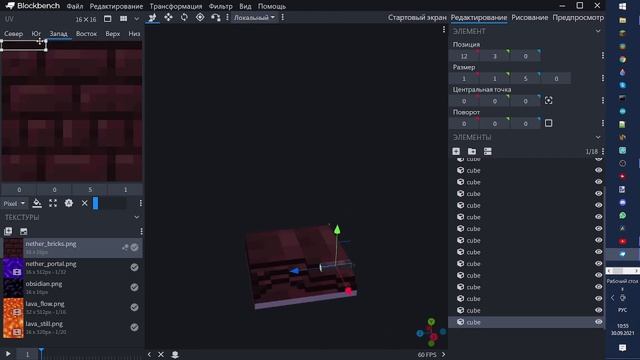Toggle the check icon on lava_still.png
Screen dimensions: 640x360
click(134, 327)
